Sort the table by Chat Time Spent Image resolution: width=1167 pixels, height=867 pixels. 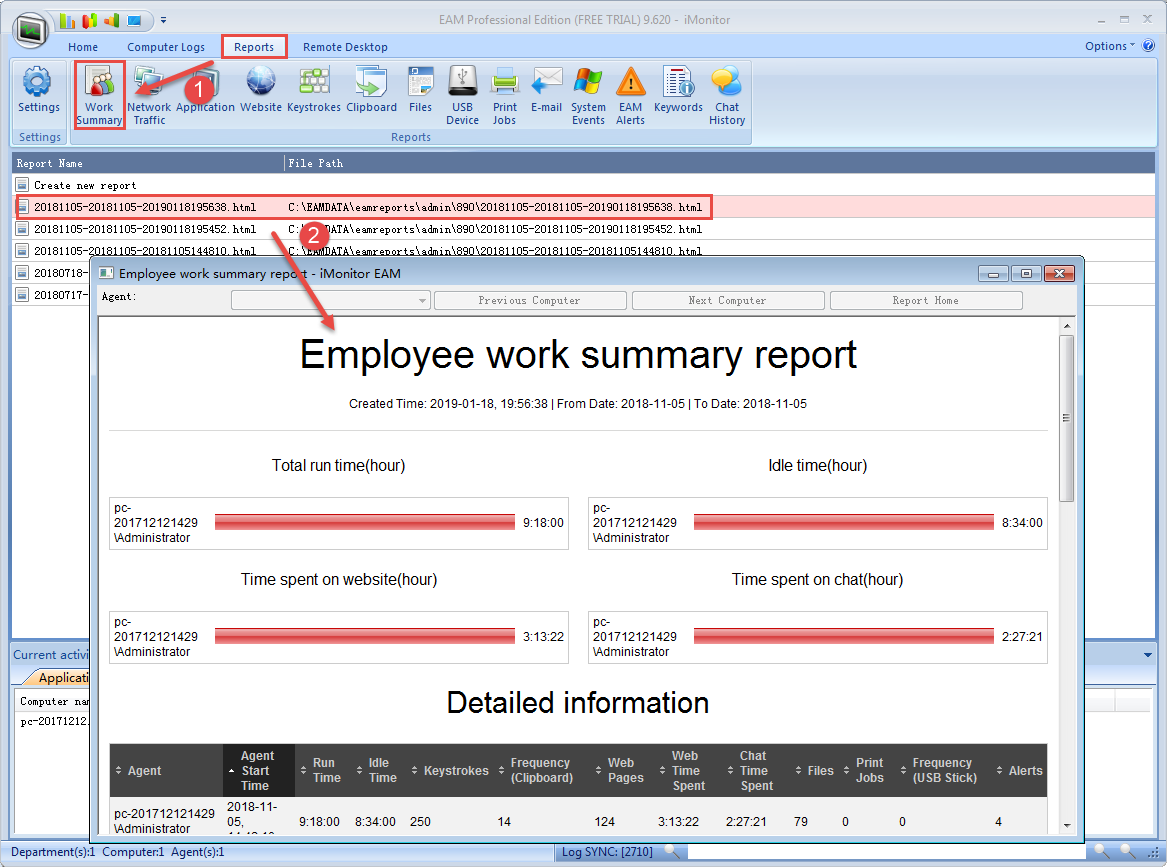coord(752,771)
